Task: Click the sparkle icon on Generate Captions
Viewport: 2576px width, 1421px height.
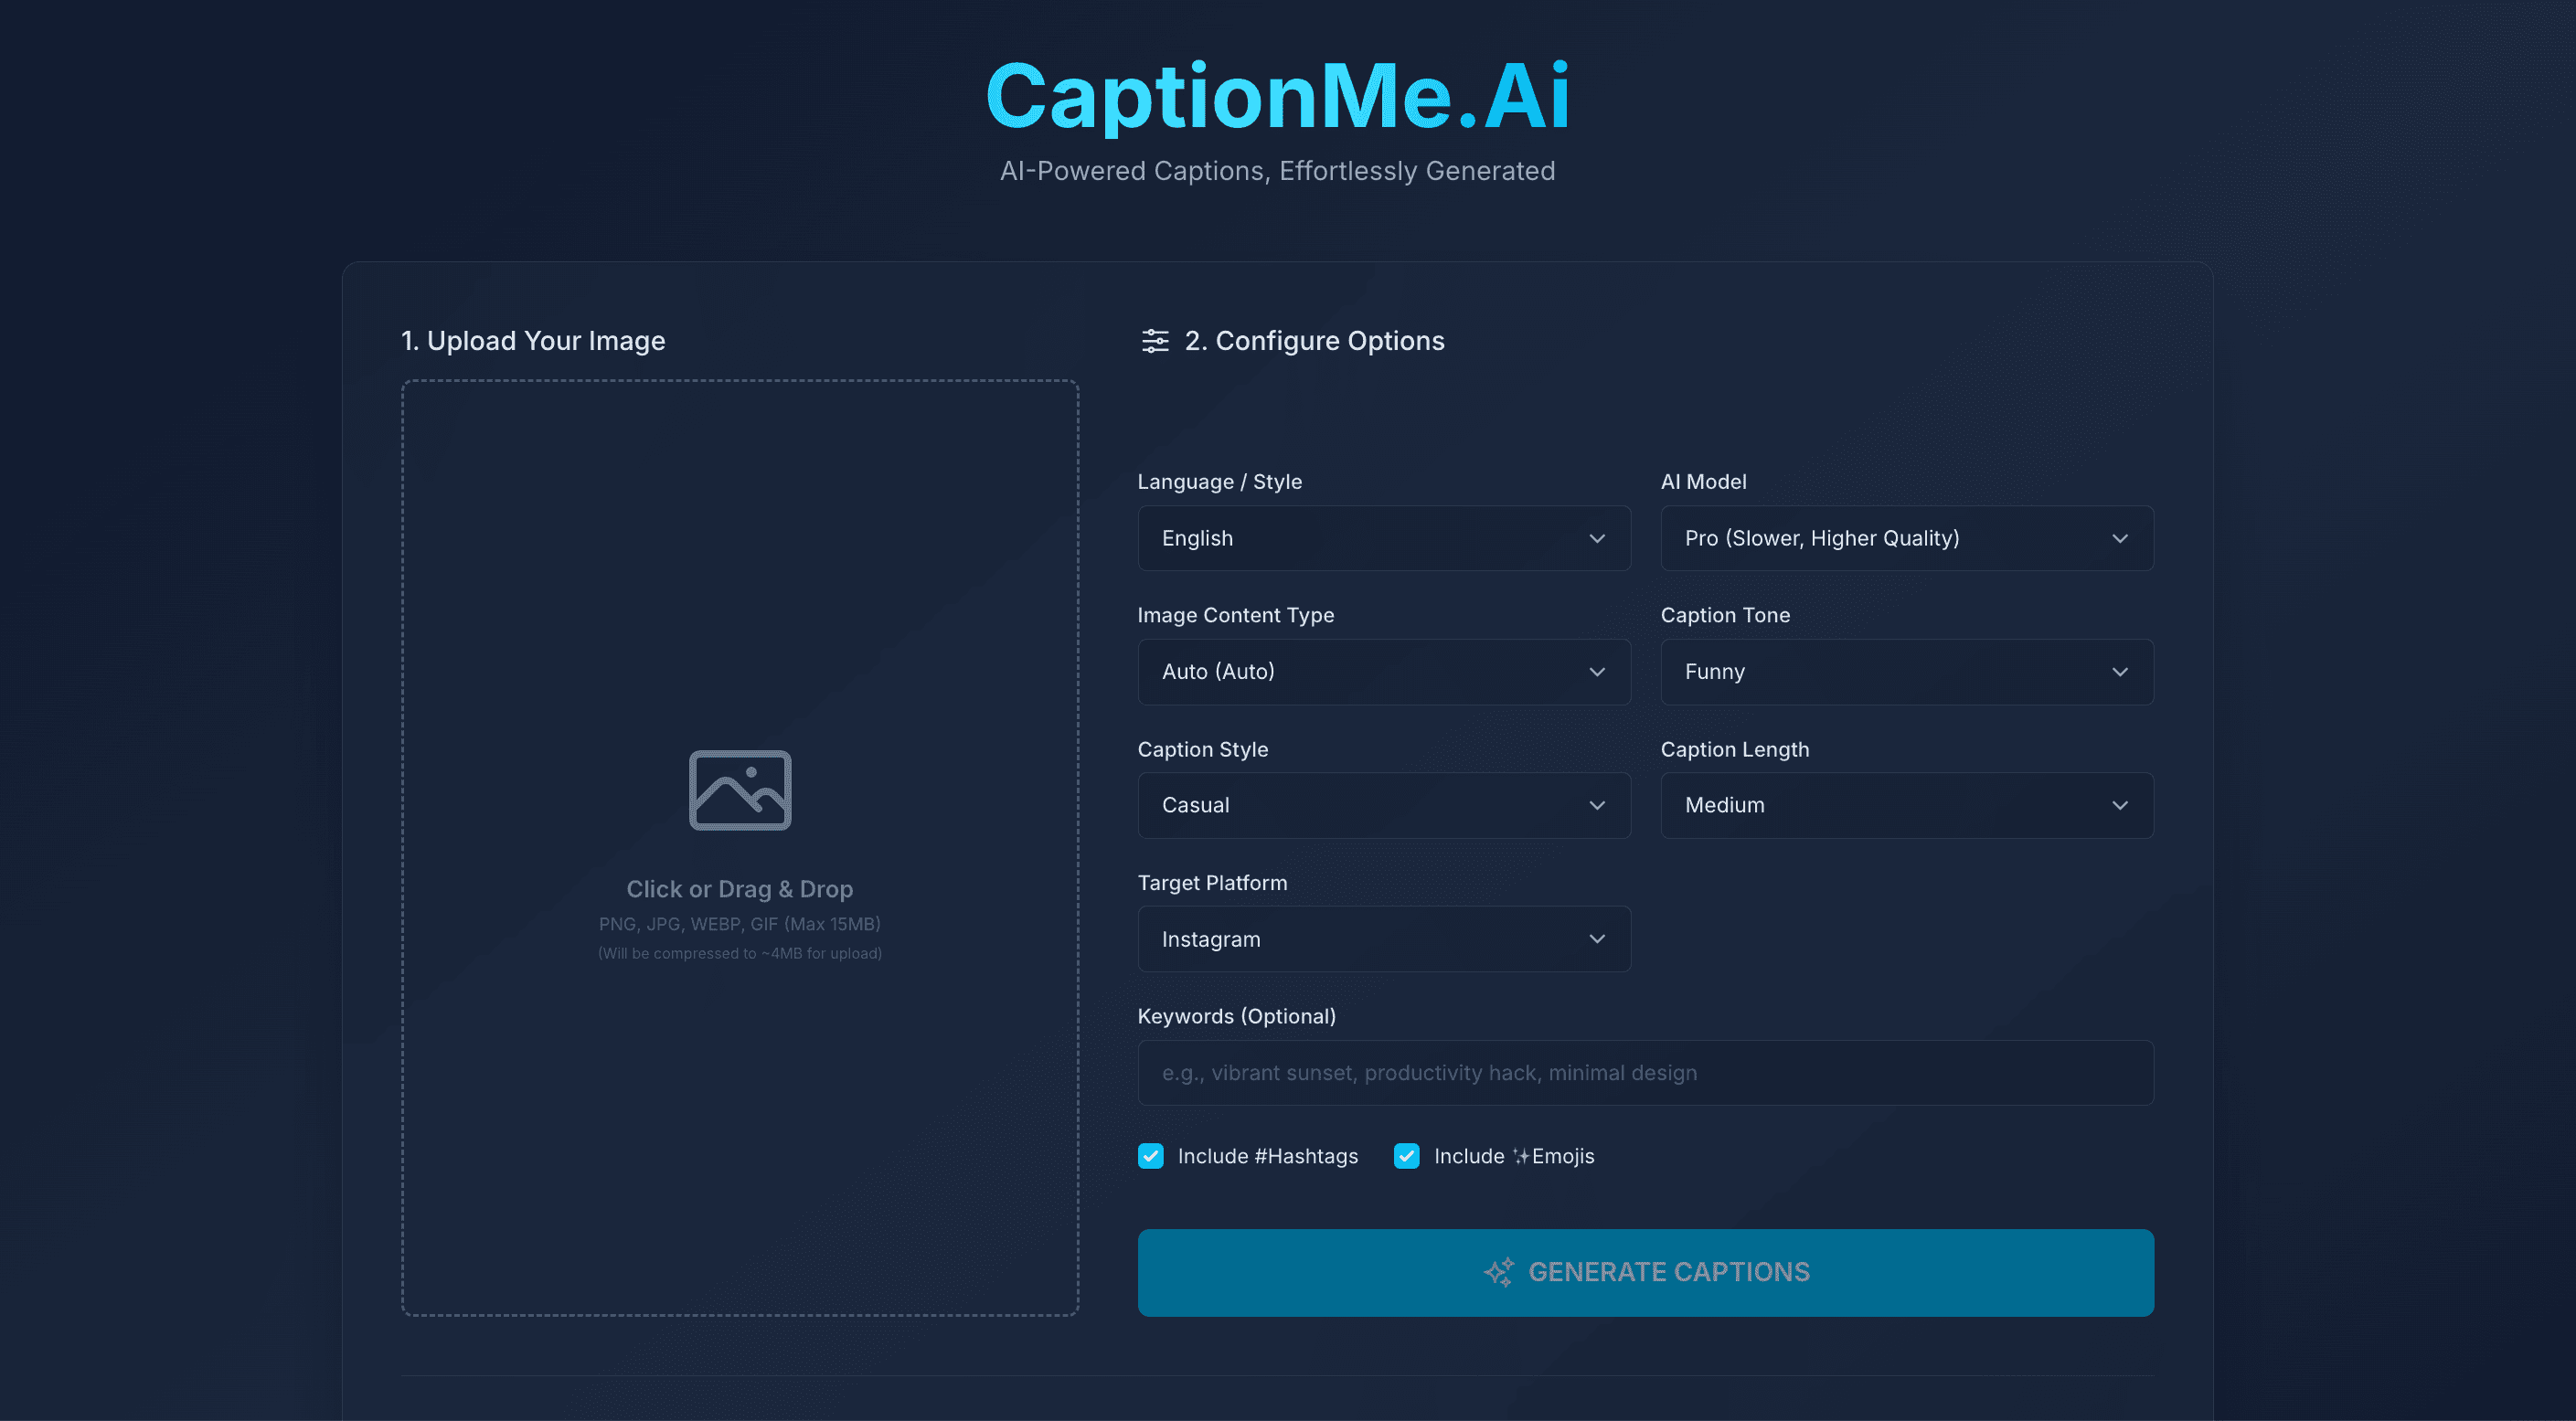Action: click(x=1498, y=1272)
